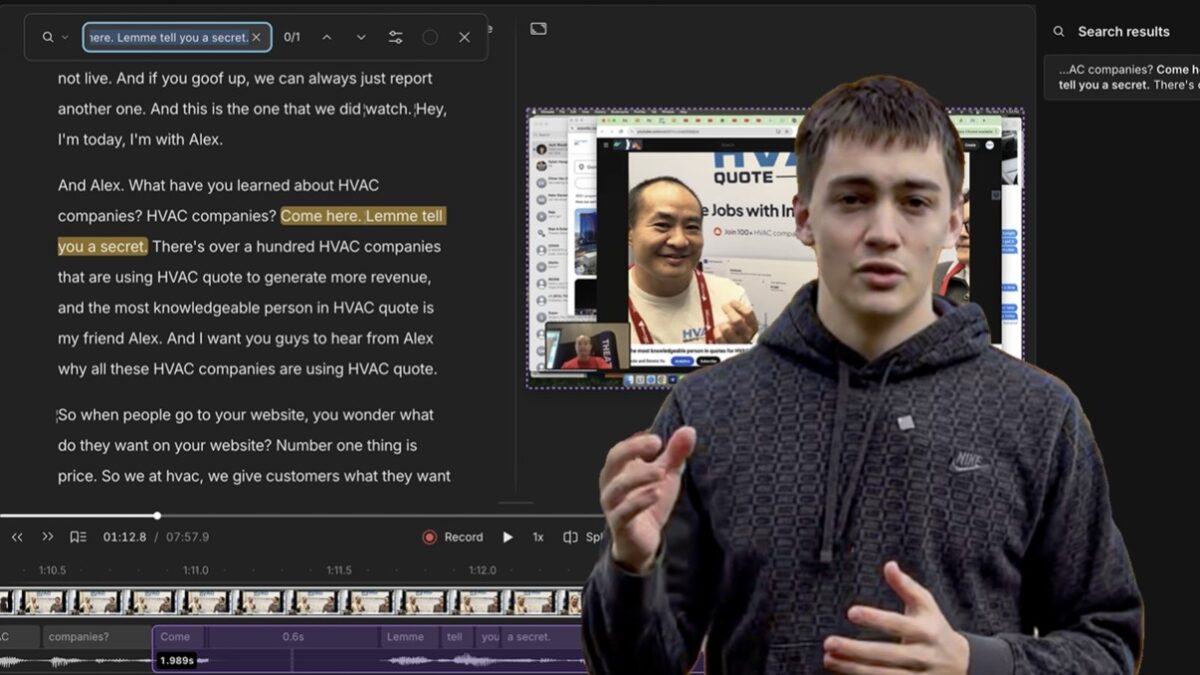Clear the search field text

coord(256,37)
